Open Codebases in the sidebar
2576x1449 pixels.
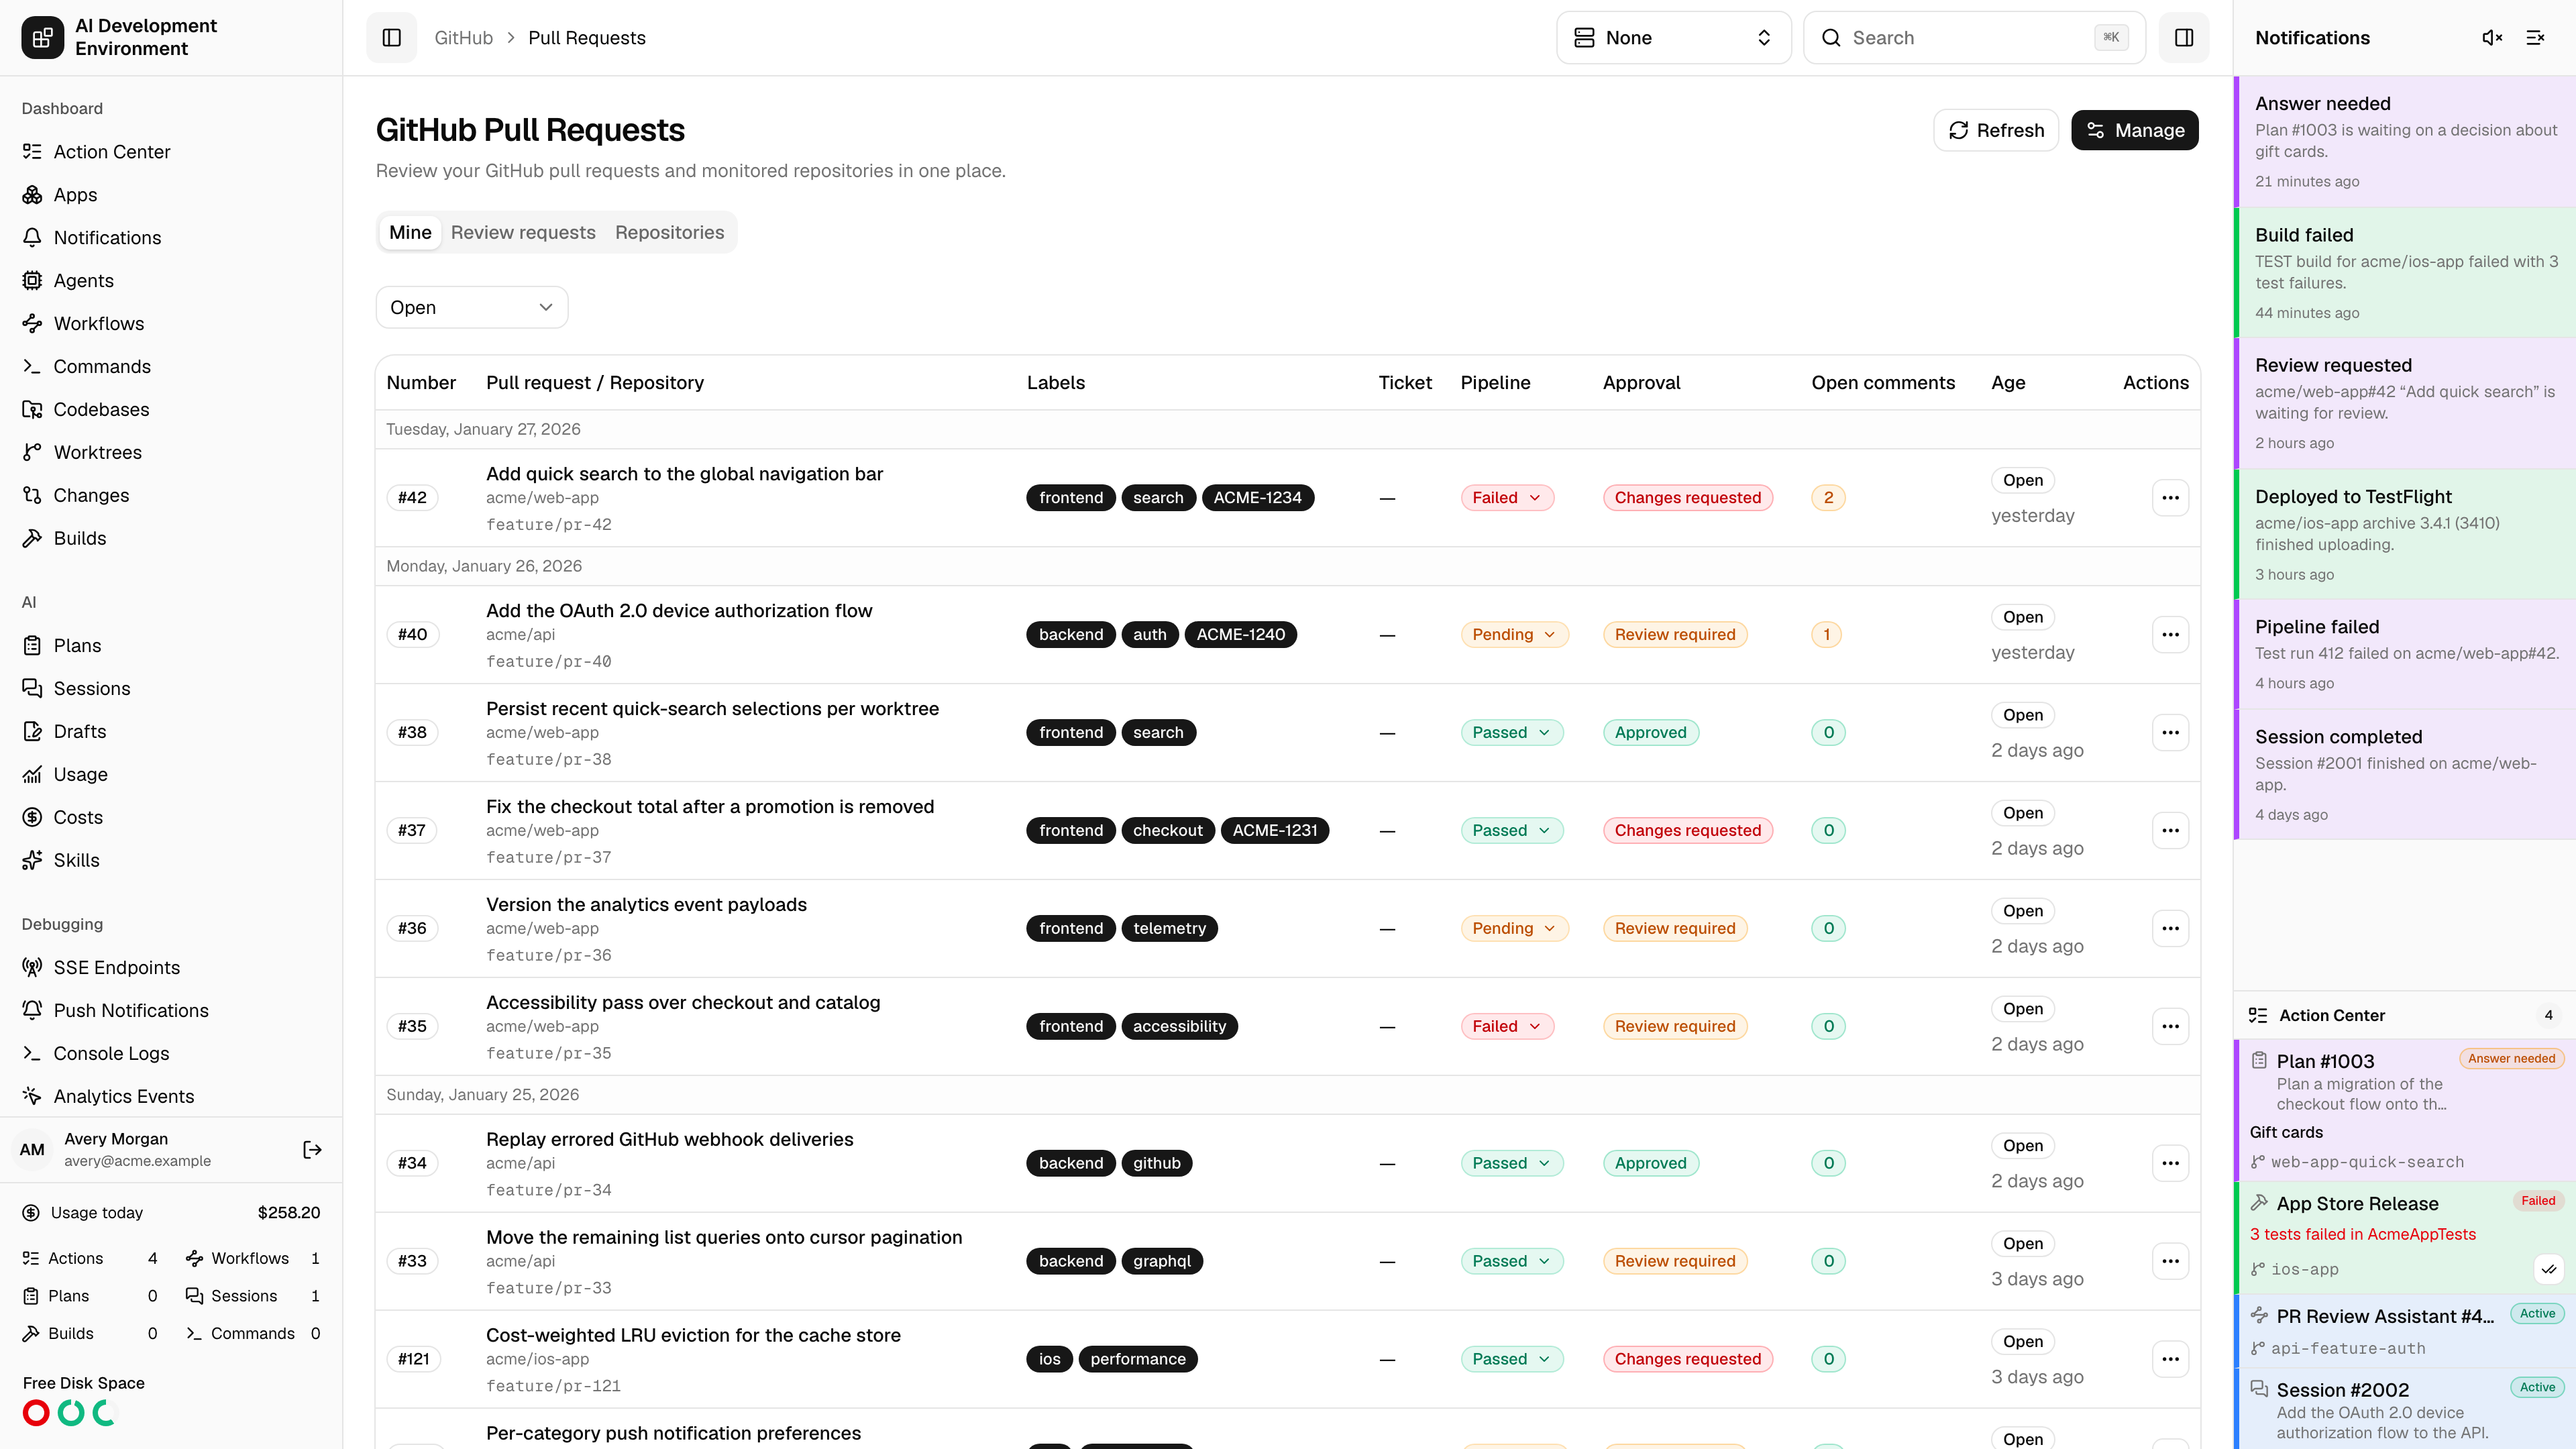[x=171, y=410]
